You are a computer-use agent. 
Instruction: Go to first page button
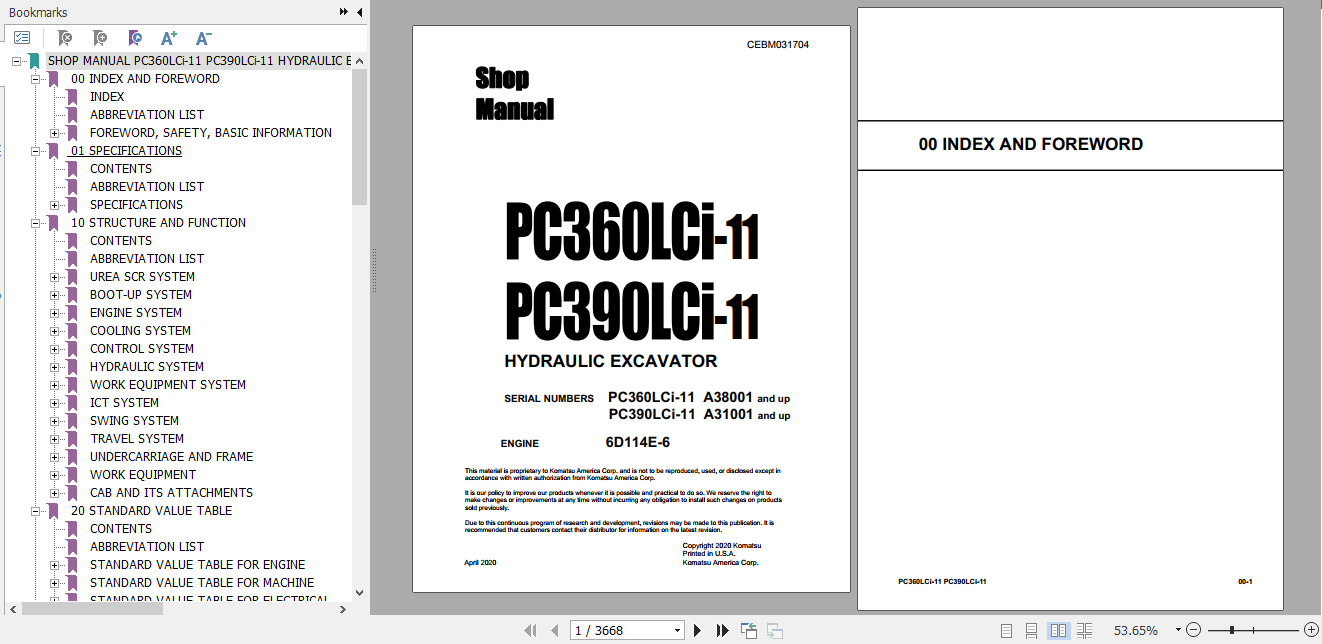[530, 630]
